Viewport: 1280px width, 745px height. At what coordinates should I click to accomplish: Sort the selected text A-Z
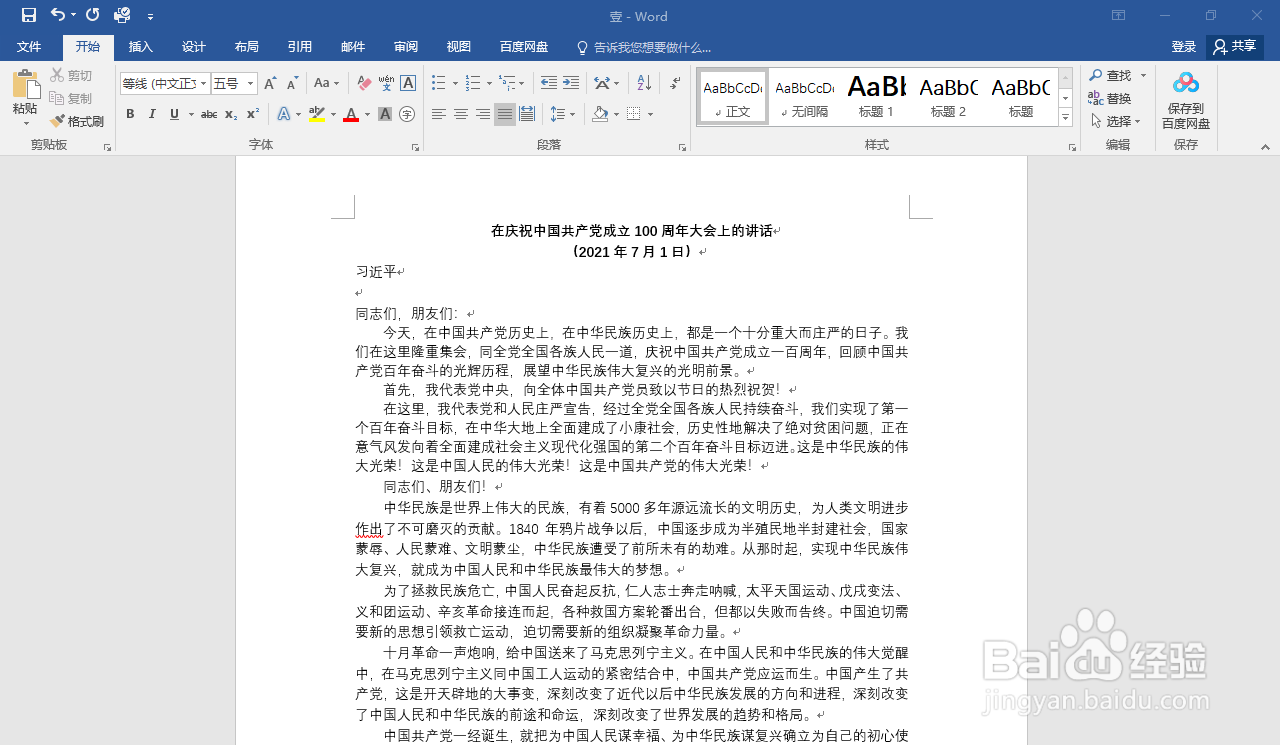(644, 84)
